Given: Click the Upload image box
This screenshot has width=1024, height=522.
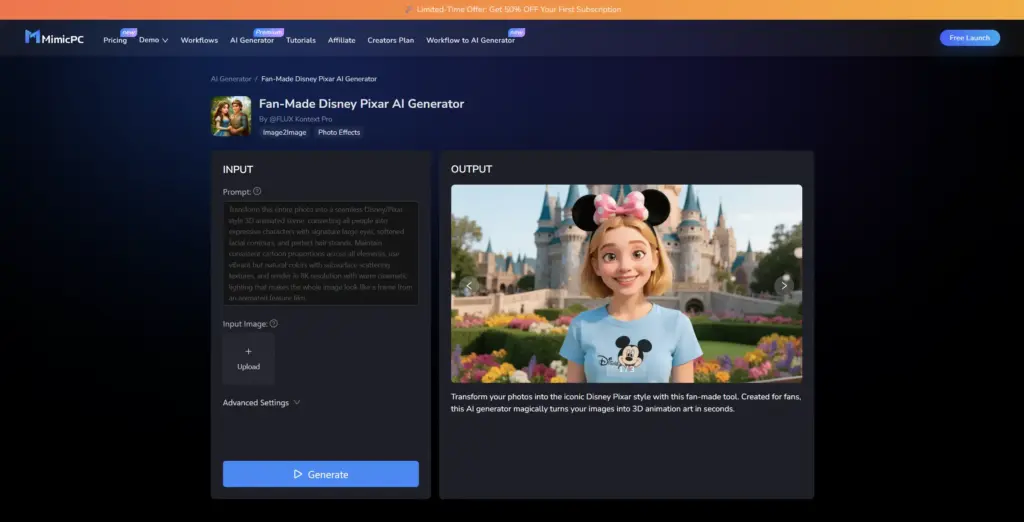Looking at the screenshot, I should (x=248, y=359).
